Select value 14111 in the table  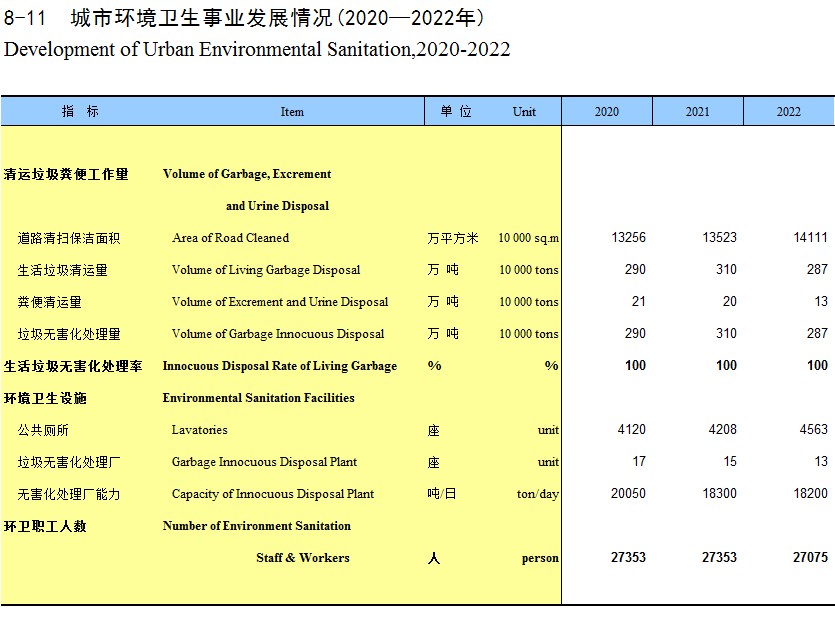pos(811,238)
